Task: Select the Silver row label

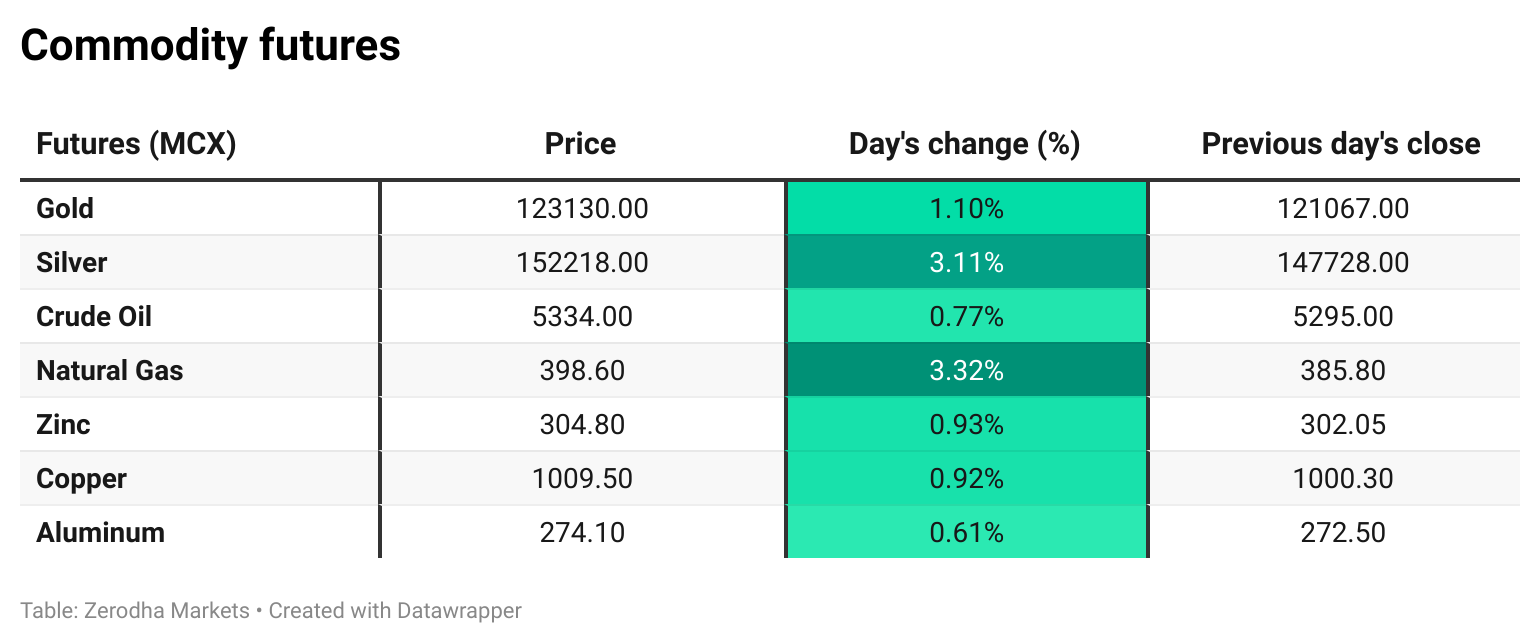Action: pos(71,263)
